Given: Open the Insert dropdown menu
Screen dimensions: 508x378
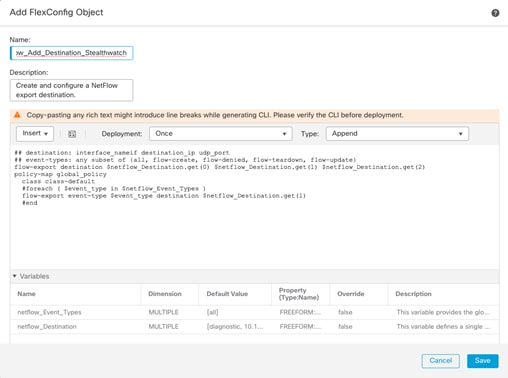Looking at the screenshot, I should click(35, 134).
